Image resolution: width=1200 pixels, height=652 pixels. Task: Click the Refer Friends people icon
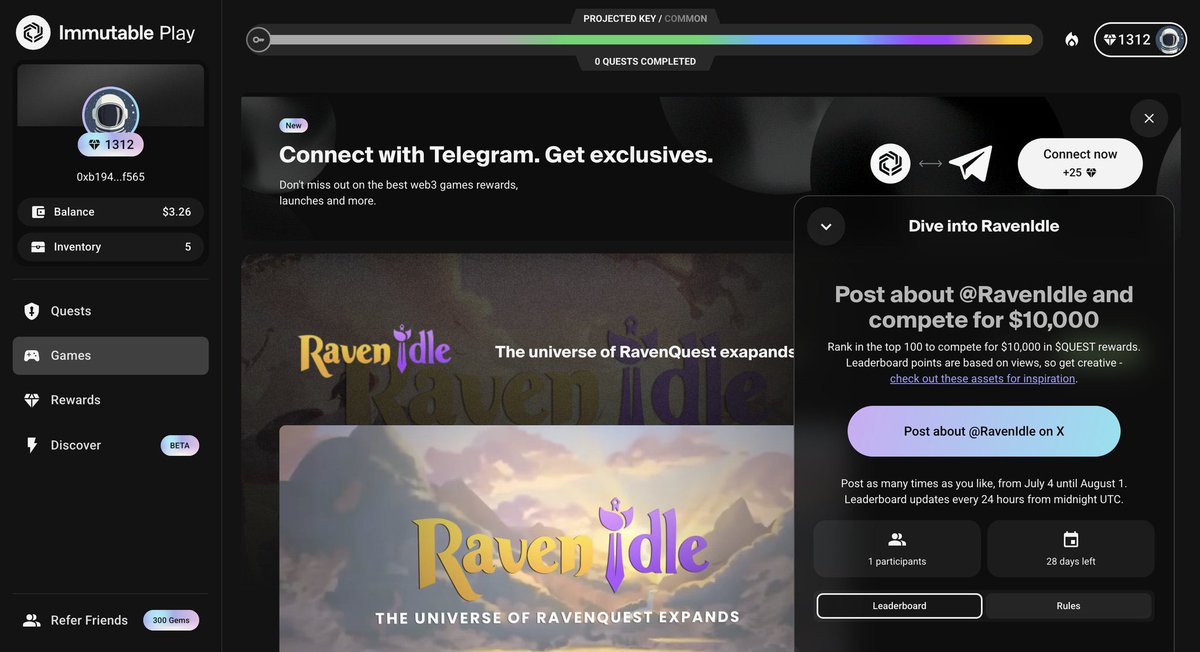32,620
